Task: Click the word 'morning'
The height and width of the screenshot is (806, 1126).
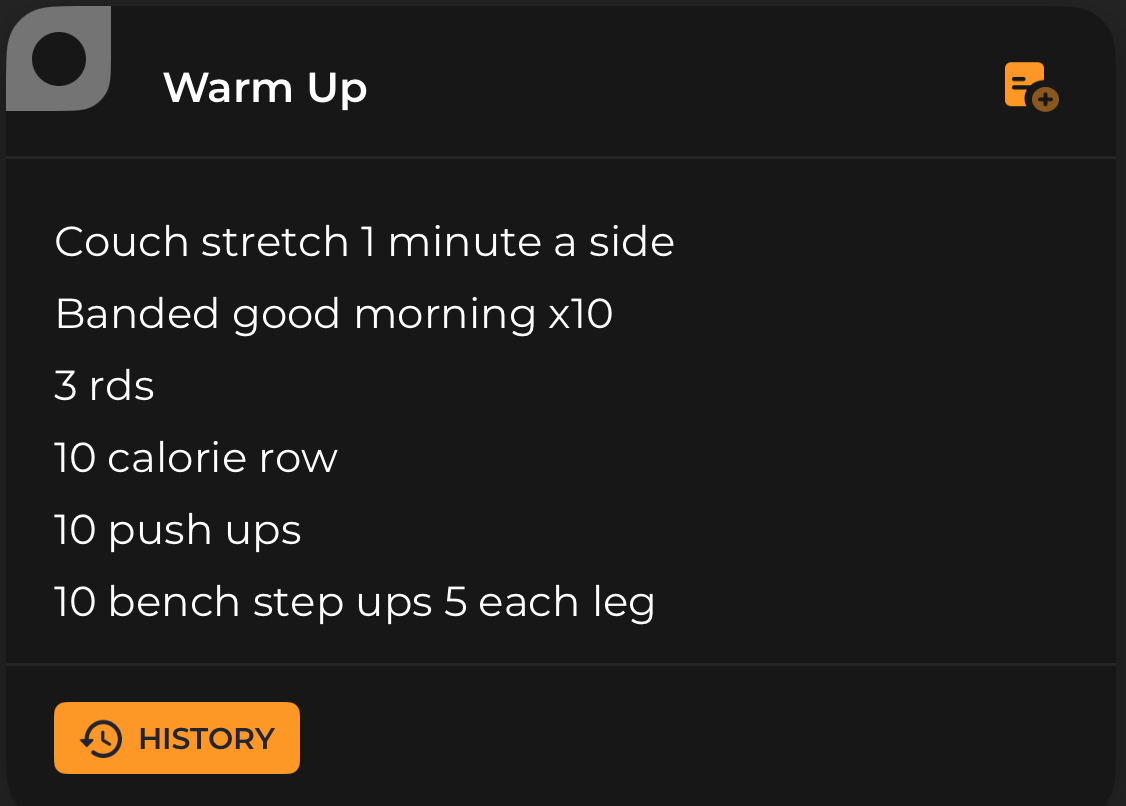Action: (x=445, y=316)
